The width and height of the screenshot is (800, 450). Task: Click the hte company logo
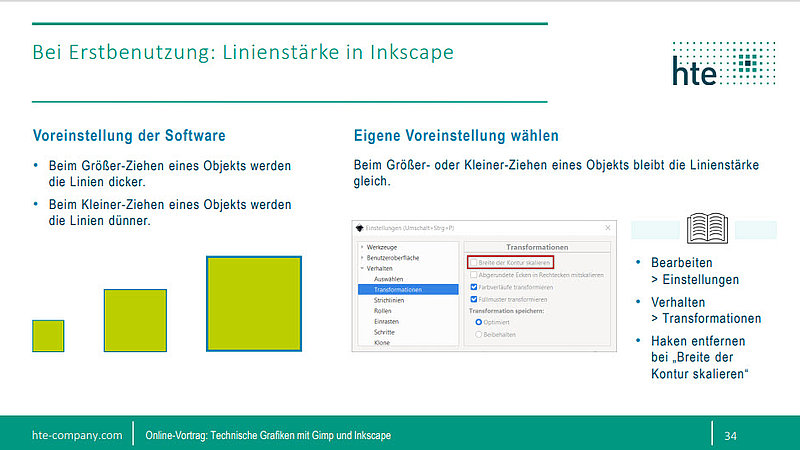click(724, 64)
